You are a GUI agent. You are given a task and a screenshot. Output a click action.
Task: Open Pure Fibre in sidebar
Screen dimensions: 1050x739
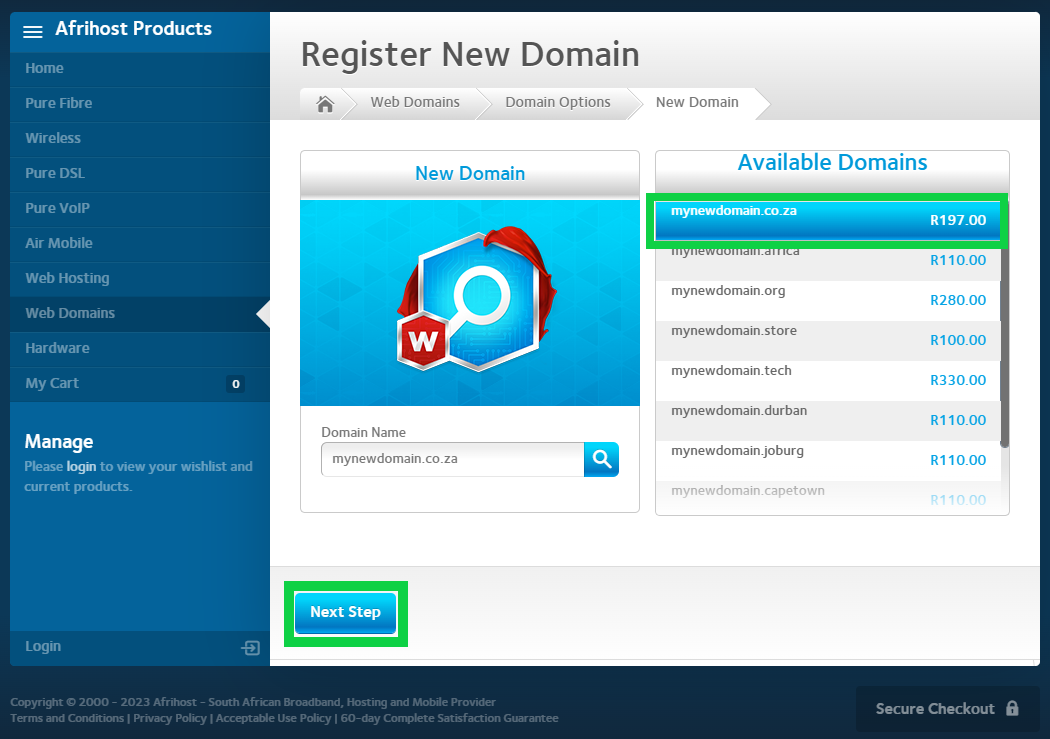(x=59, y=103)
